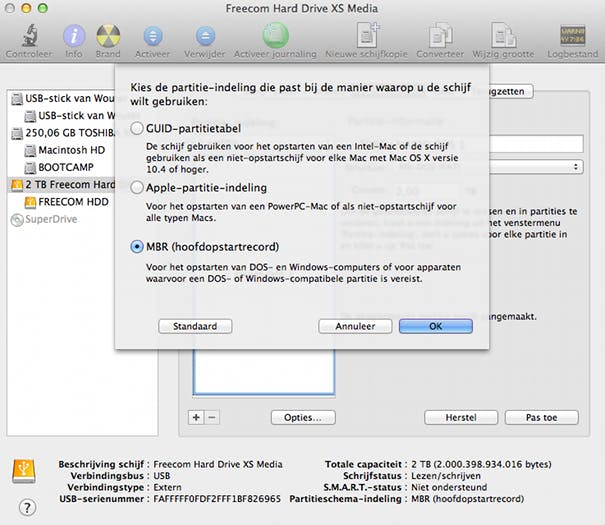The height and width of the screenshot is (525, 605).
Task: Click the Converteer toolbar icon
Action: coord(440,35)
